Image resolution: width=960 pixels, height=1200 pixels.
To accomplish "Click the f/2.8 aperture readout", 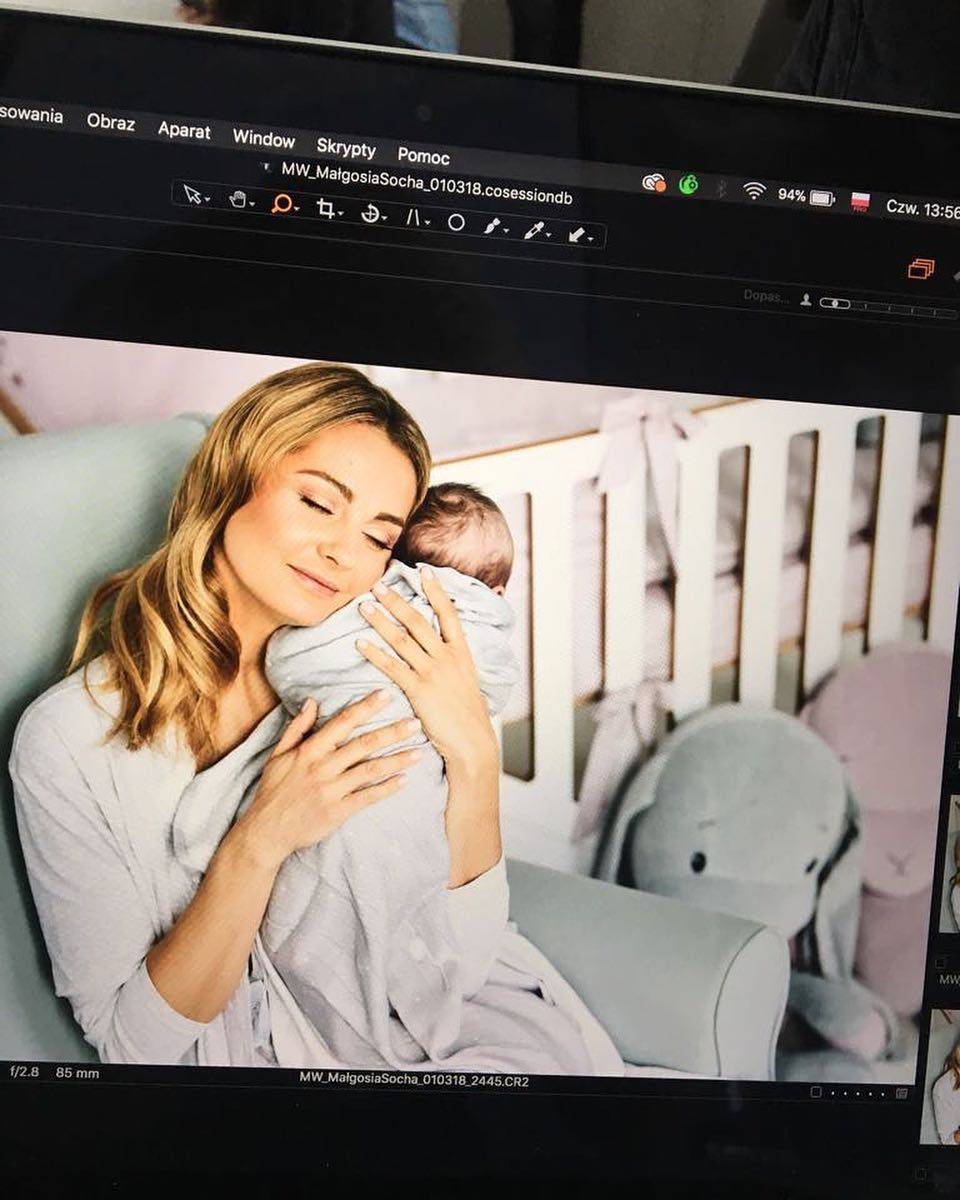I will pyautogui.click(x=26, y=1071).
